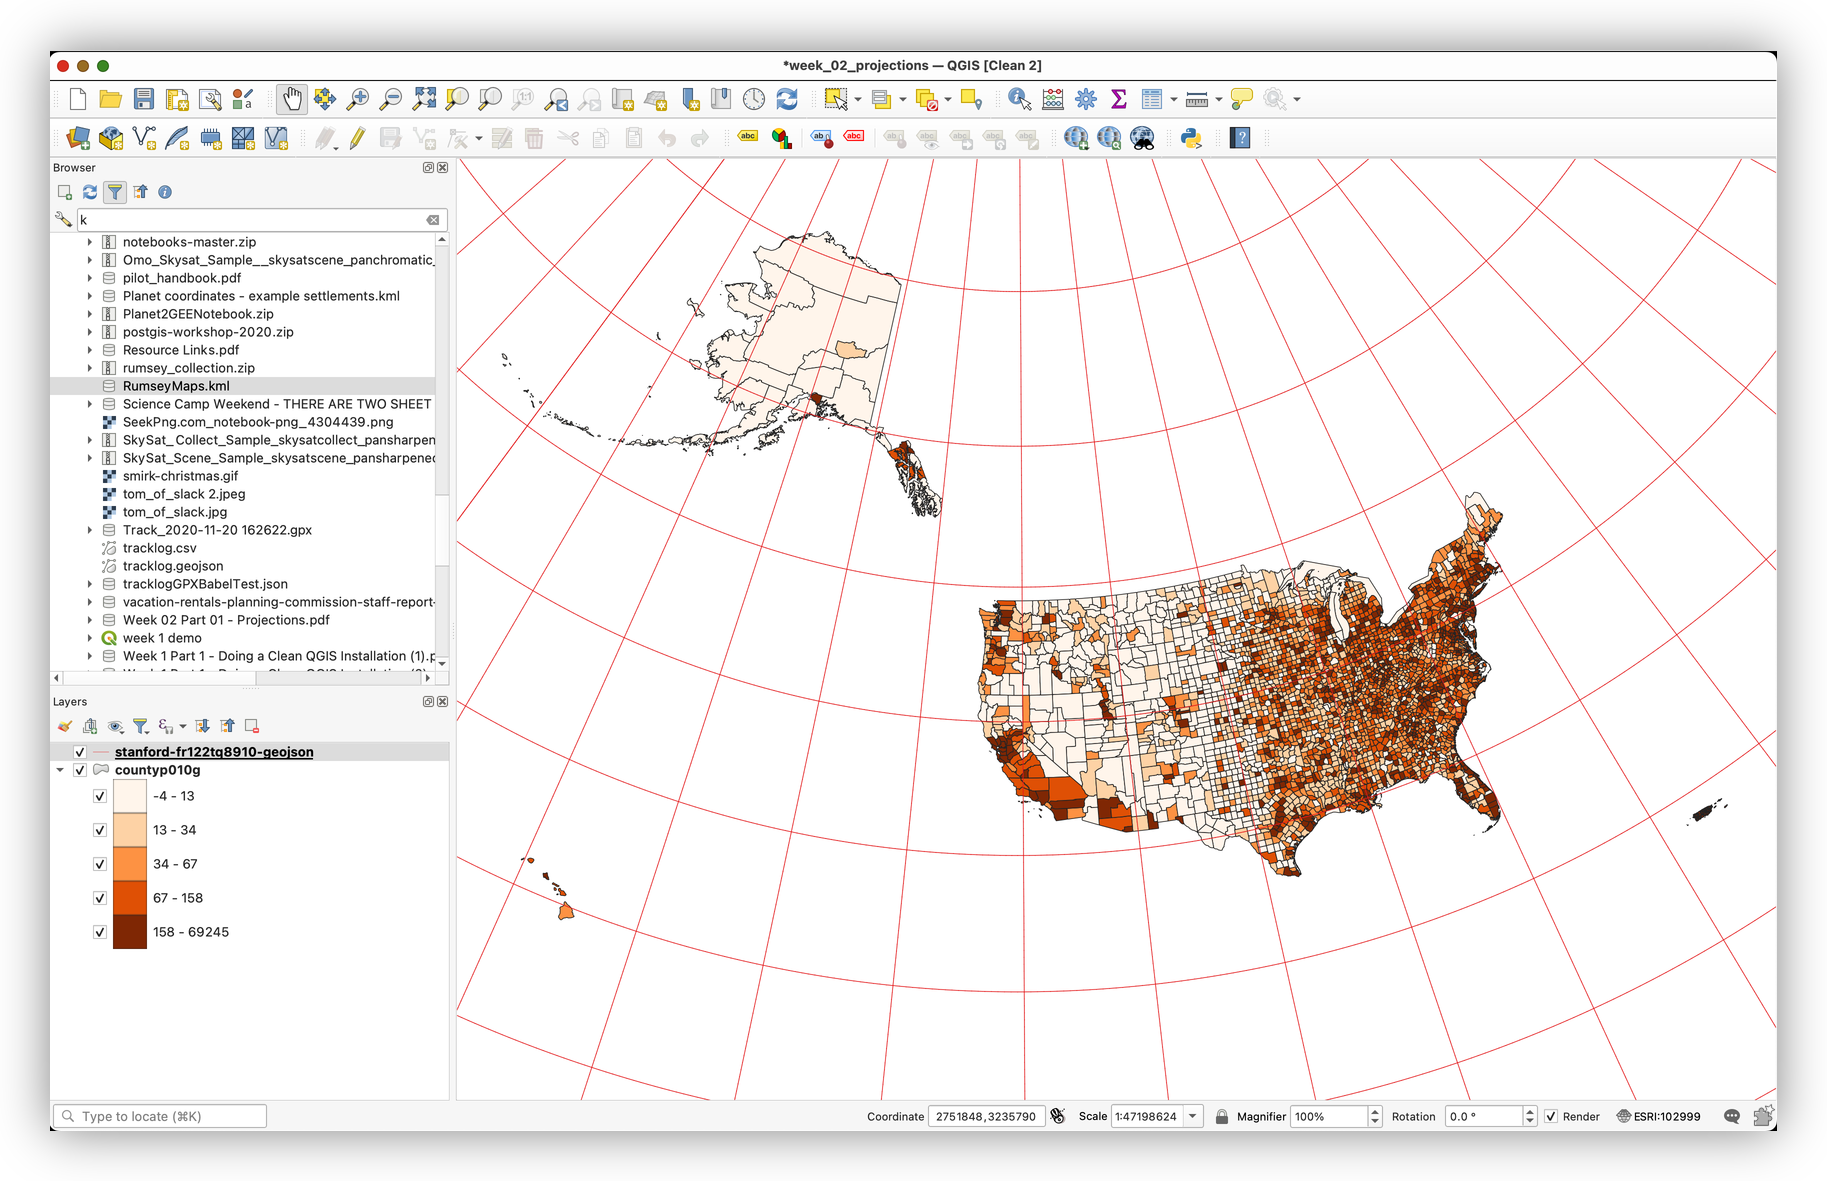Click the Zoom Full extent icon

click(x=424, y=99)
